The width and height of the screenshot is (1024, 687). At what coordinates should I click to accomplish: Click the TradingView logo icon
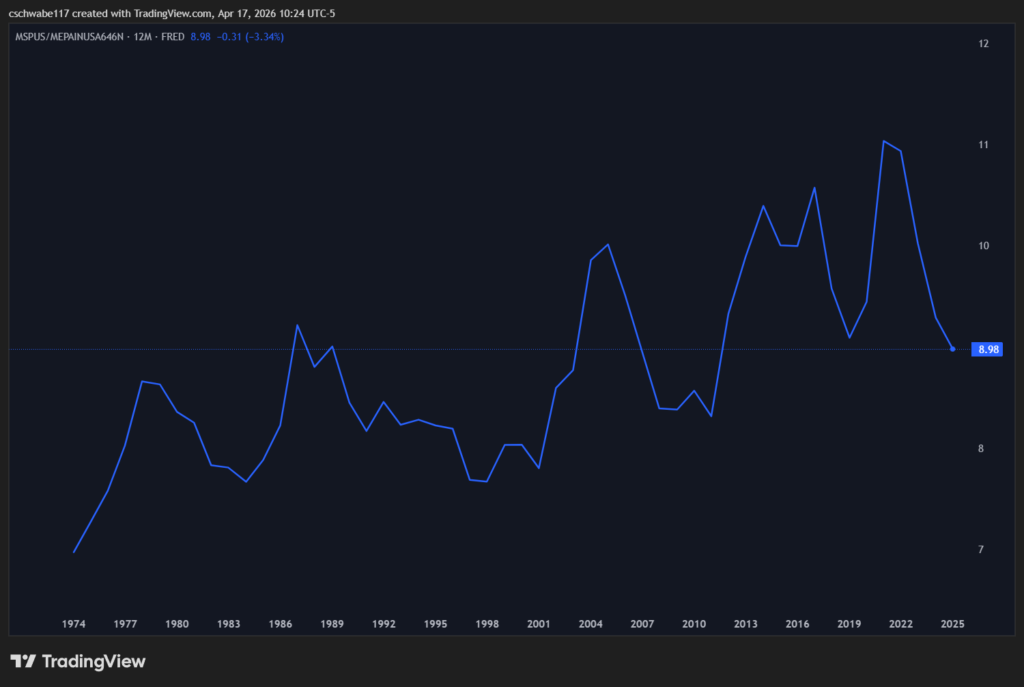(22, 661)
